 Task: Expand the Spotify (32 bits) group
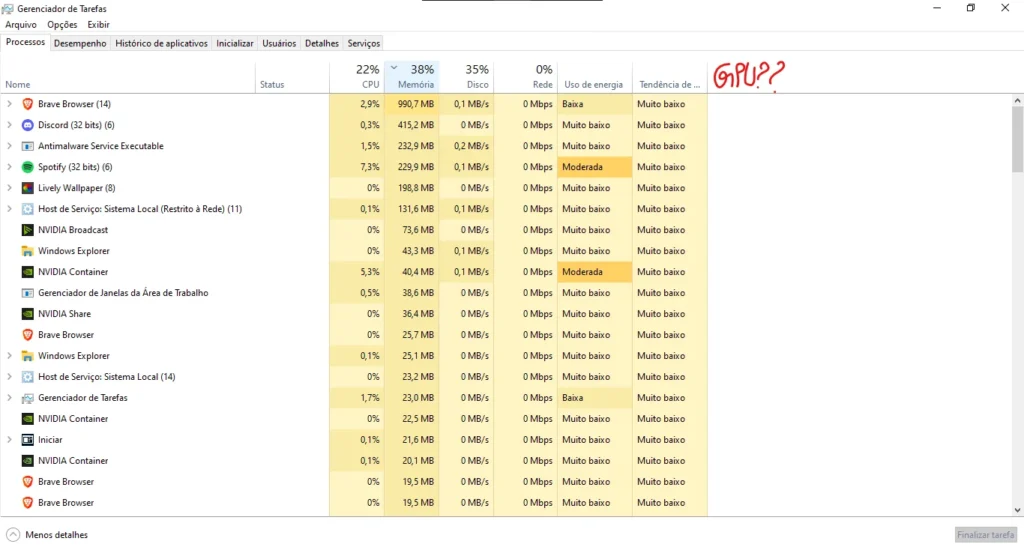[x=9, y=166]
